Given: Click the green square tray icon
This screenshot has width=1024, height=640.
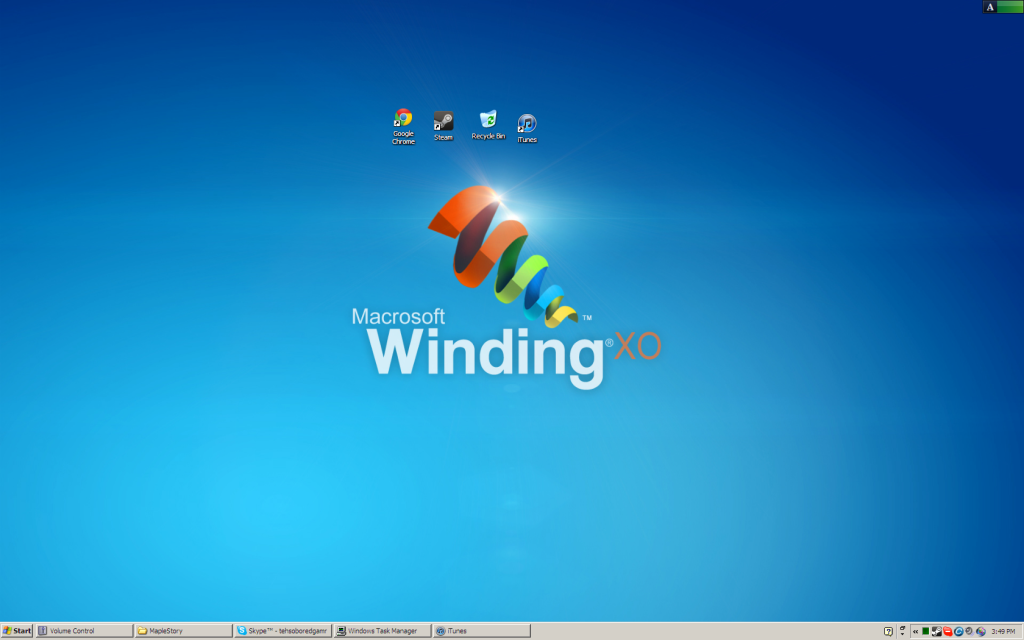Looking at the screenshot, I should [926, 631].
